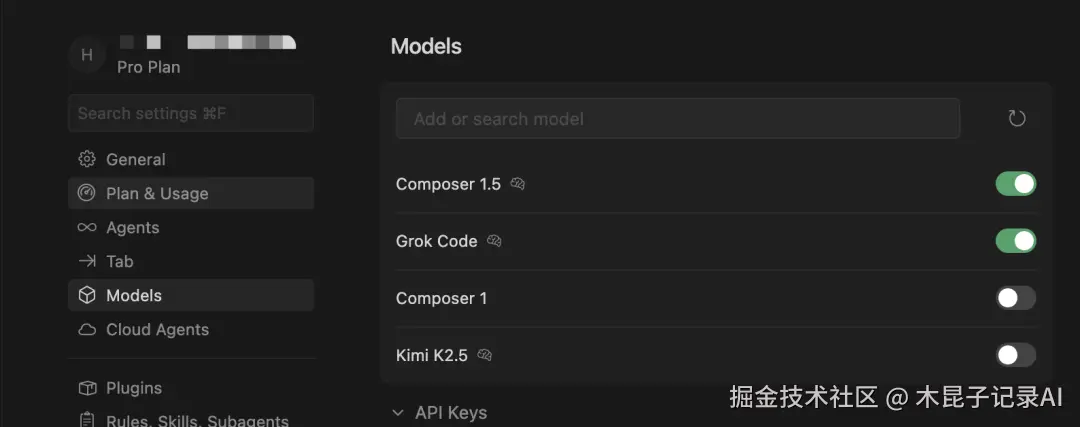Image resolution: width=1080 pixels, height=427 pixels.
Task: Go to Plan & Usage settings
Action: coord(157,194)
